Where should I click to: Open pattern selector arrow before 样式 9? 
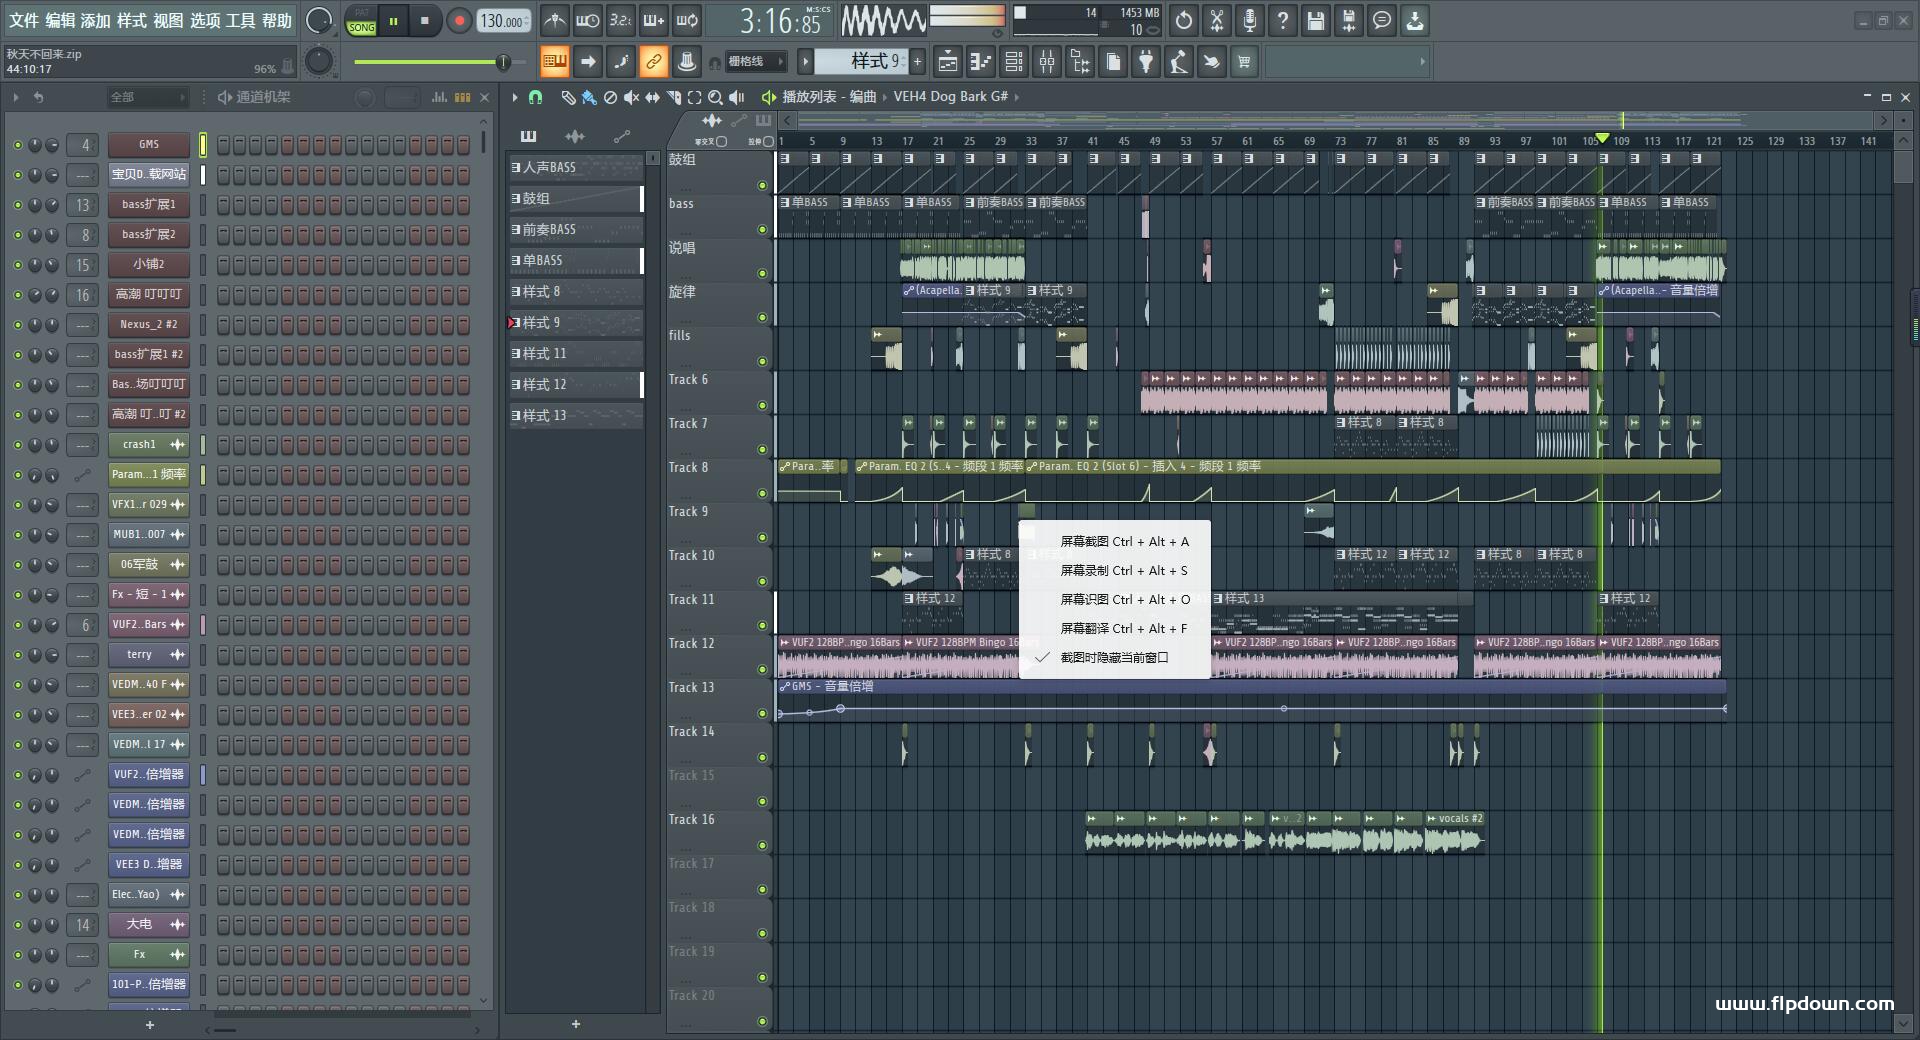point(805,62)
